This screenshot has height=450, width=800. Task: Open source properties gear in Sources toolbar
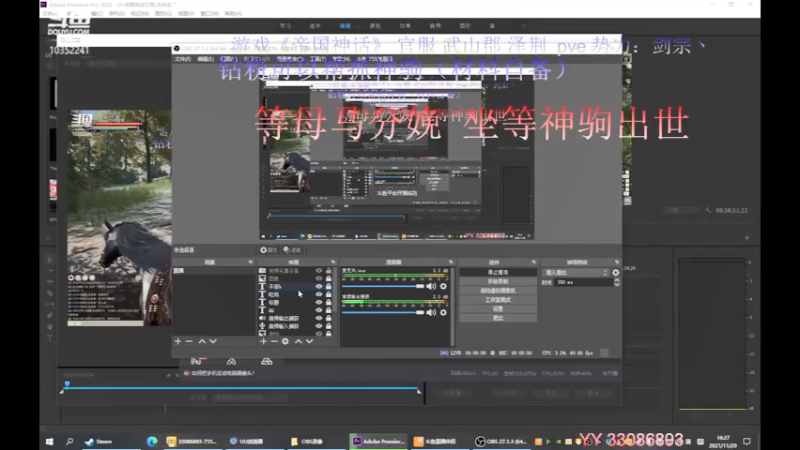click(x=285, y=341)
